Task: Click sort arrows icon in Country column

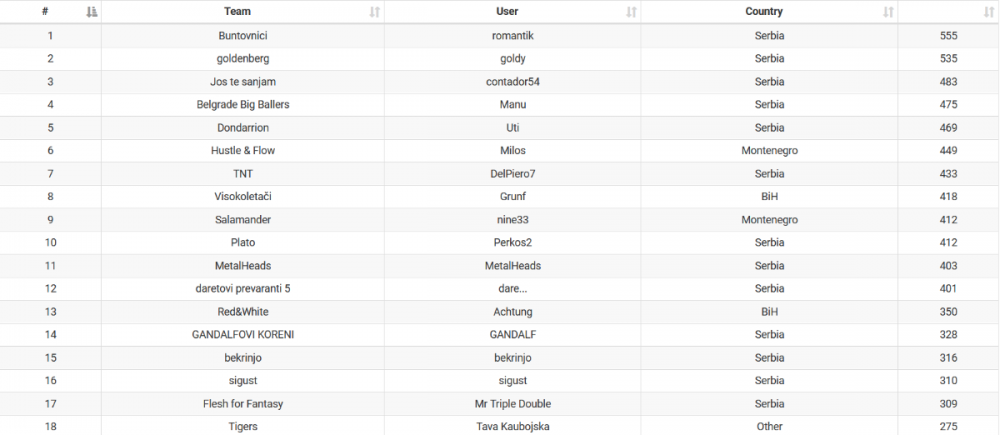Action: point(888,12)
